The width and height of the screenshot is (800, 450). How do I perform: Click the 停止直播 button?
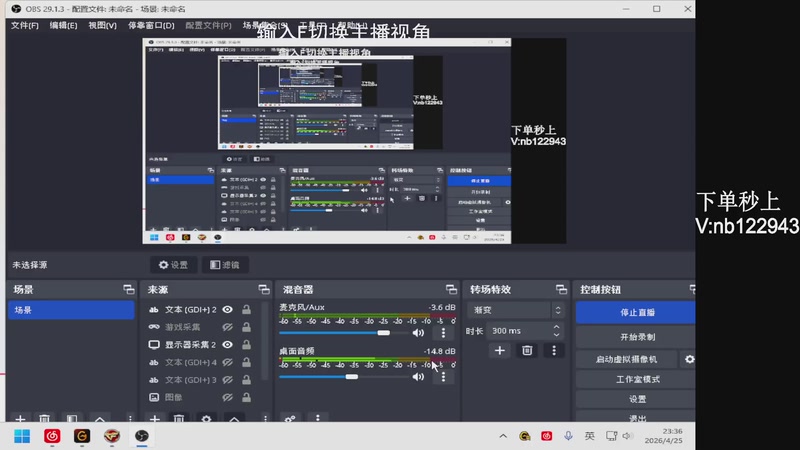636,312
